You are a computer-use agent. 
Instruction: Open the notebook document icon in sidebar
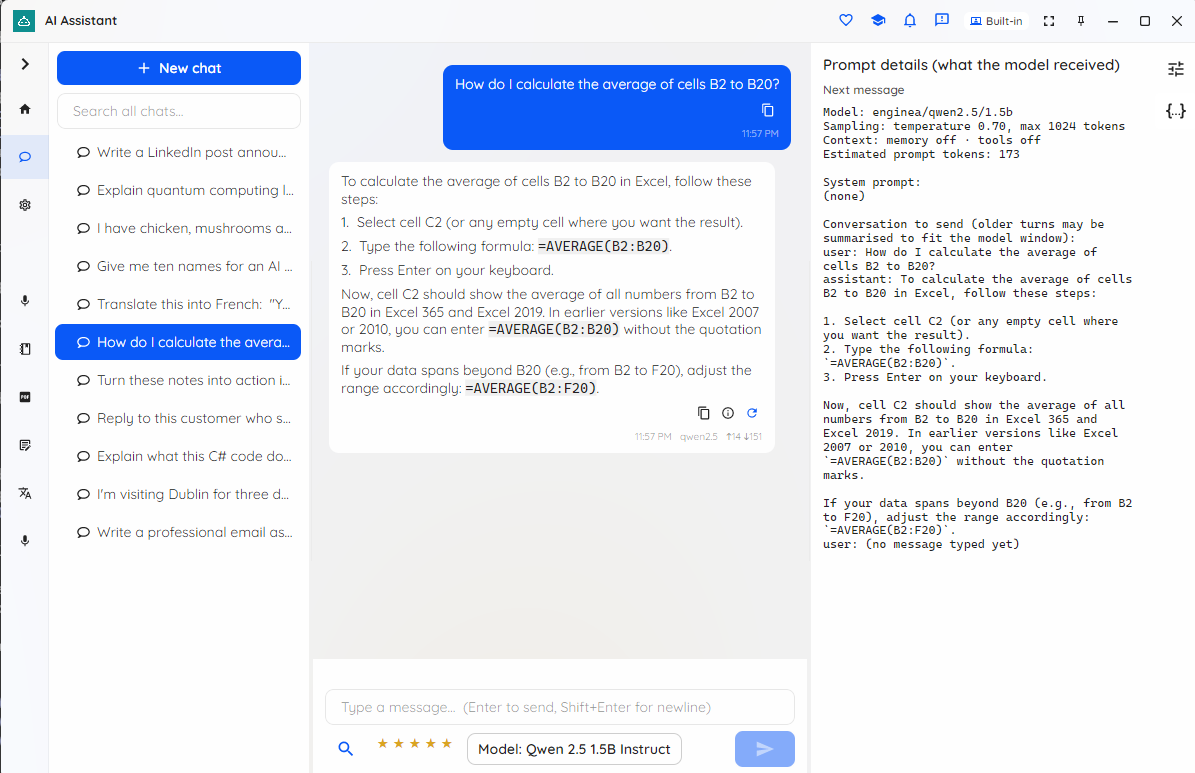click(x=25, y=349)
